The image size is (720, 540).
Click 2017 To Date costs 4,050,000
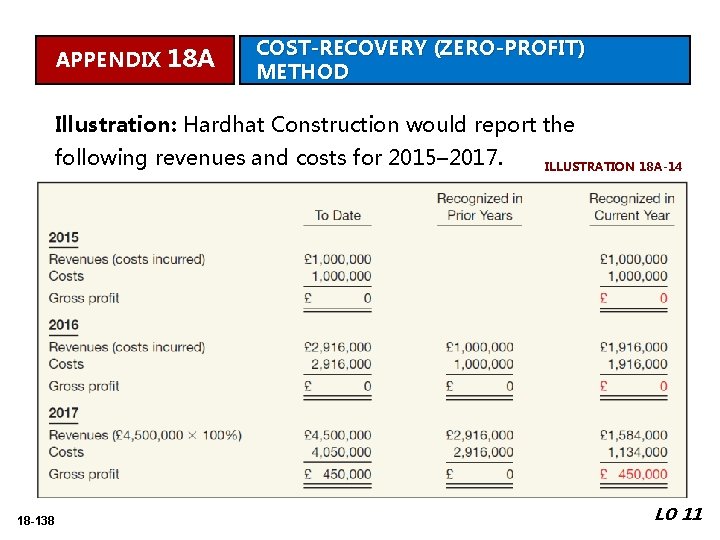coord(341,452)
